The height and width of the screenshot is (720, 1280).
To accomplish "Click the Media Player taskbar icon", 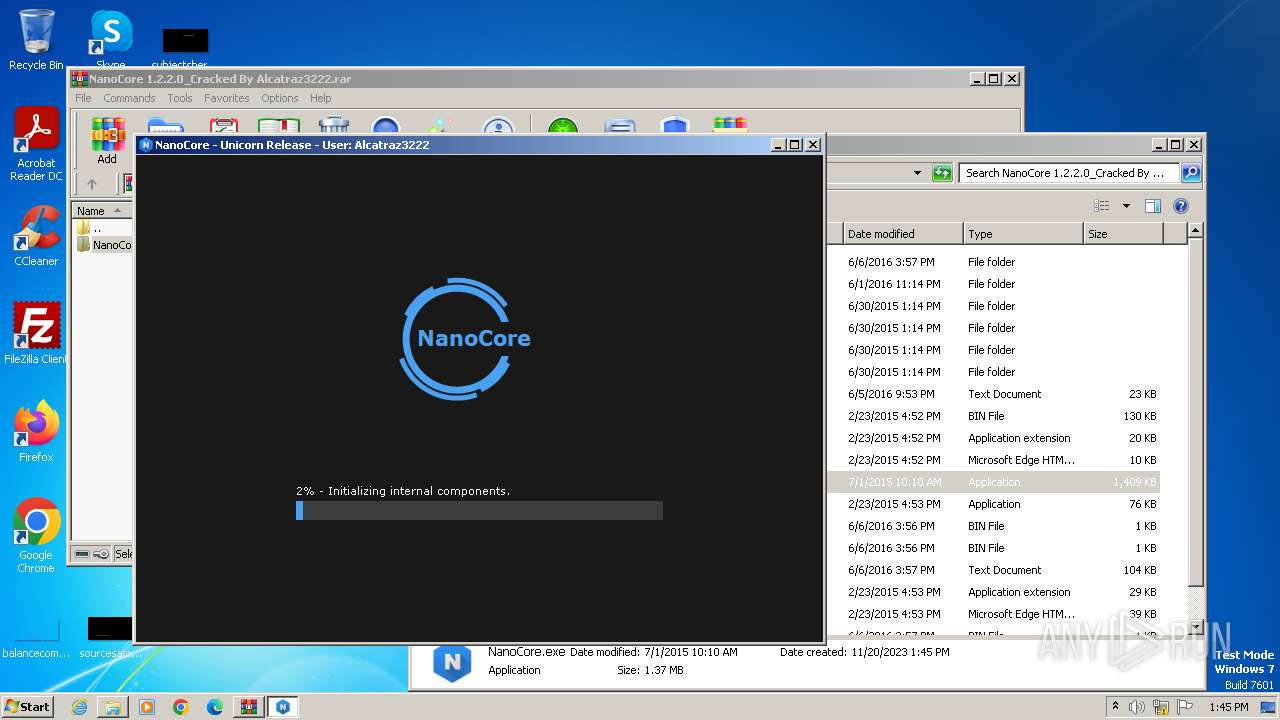I will tap(147, 707).
